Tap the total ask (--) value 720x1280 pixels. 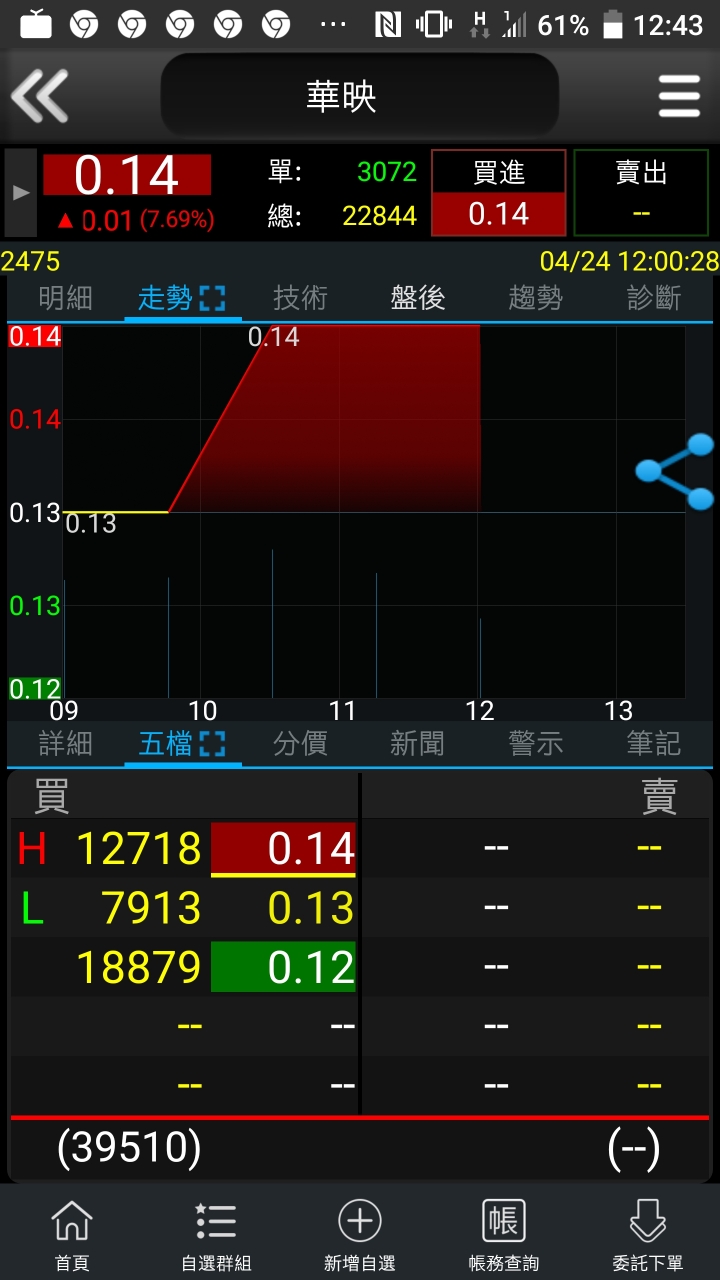[634, 1149]
